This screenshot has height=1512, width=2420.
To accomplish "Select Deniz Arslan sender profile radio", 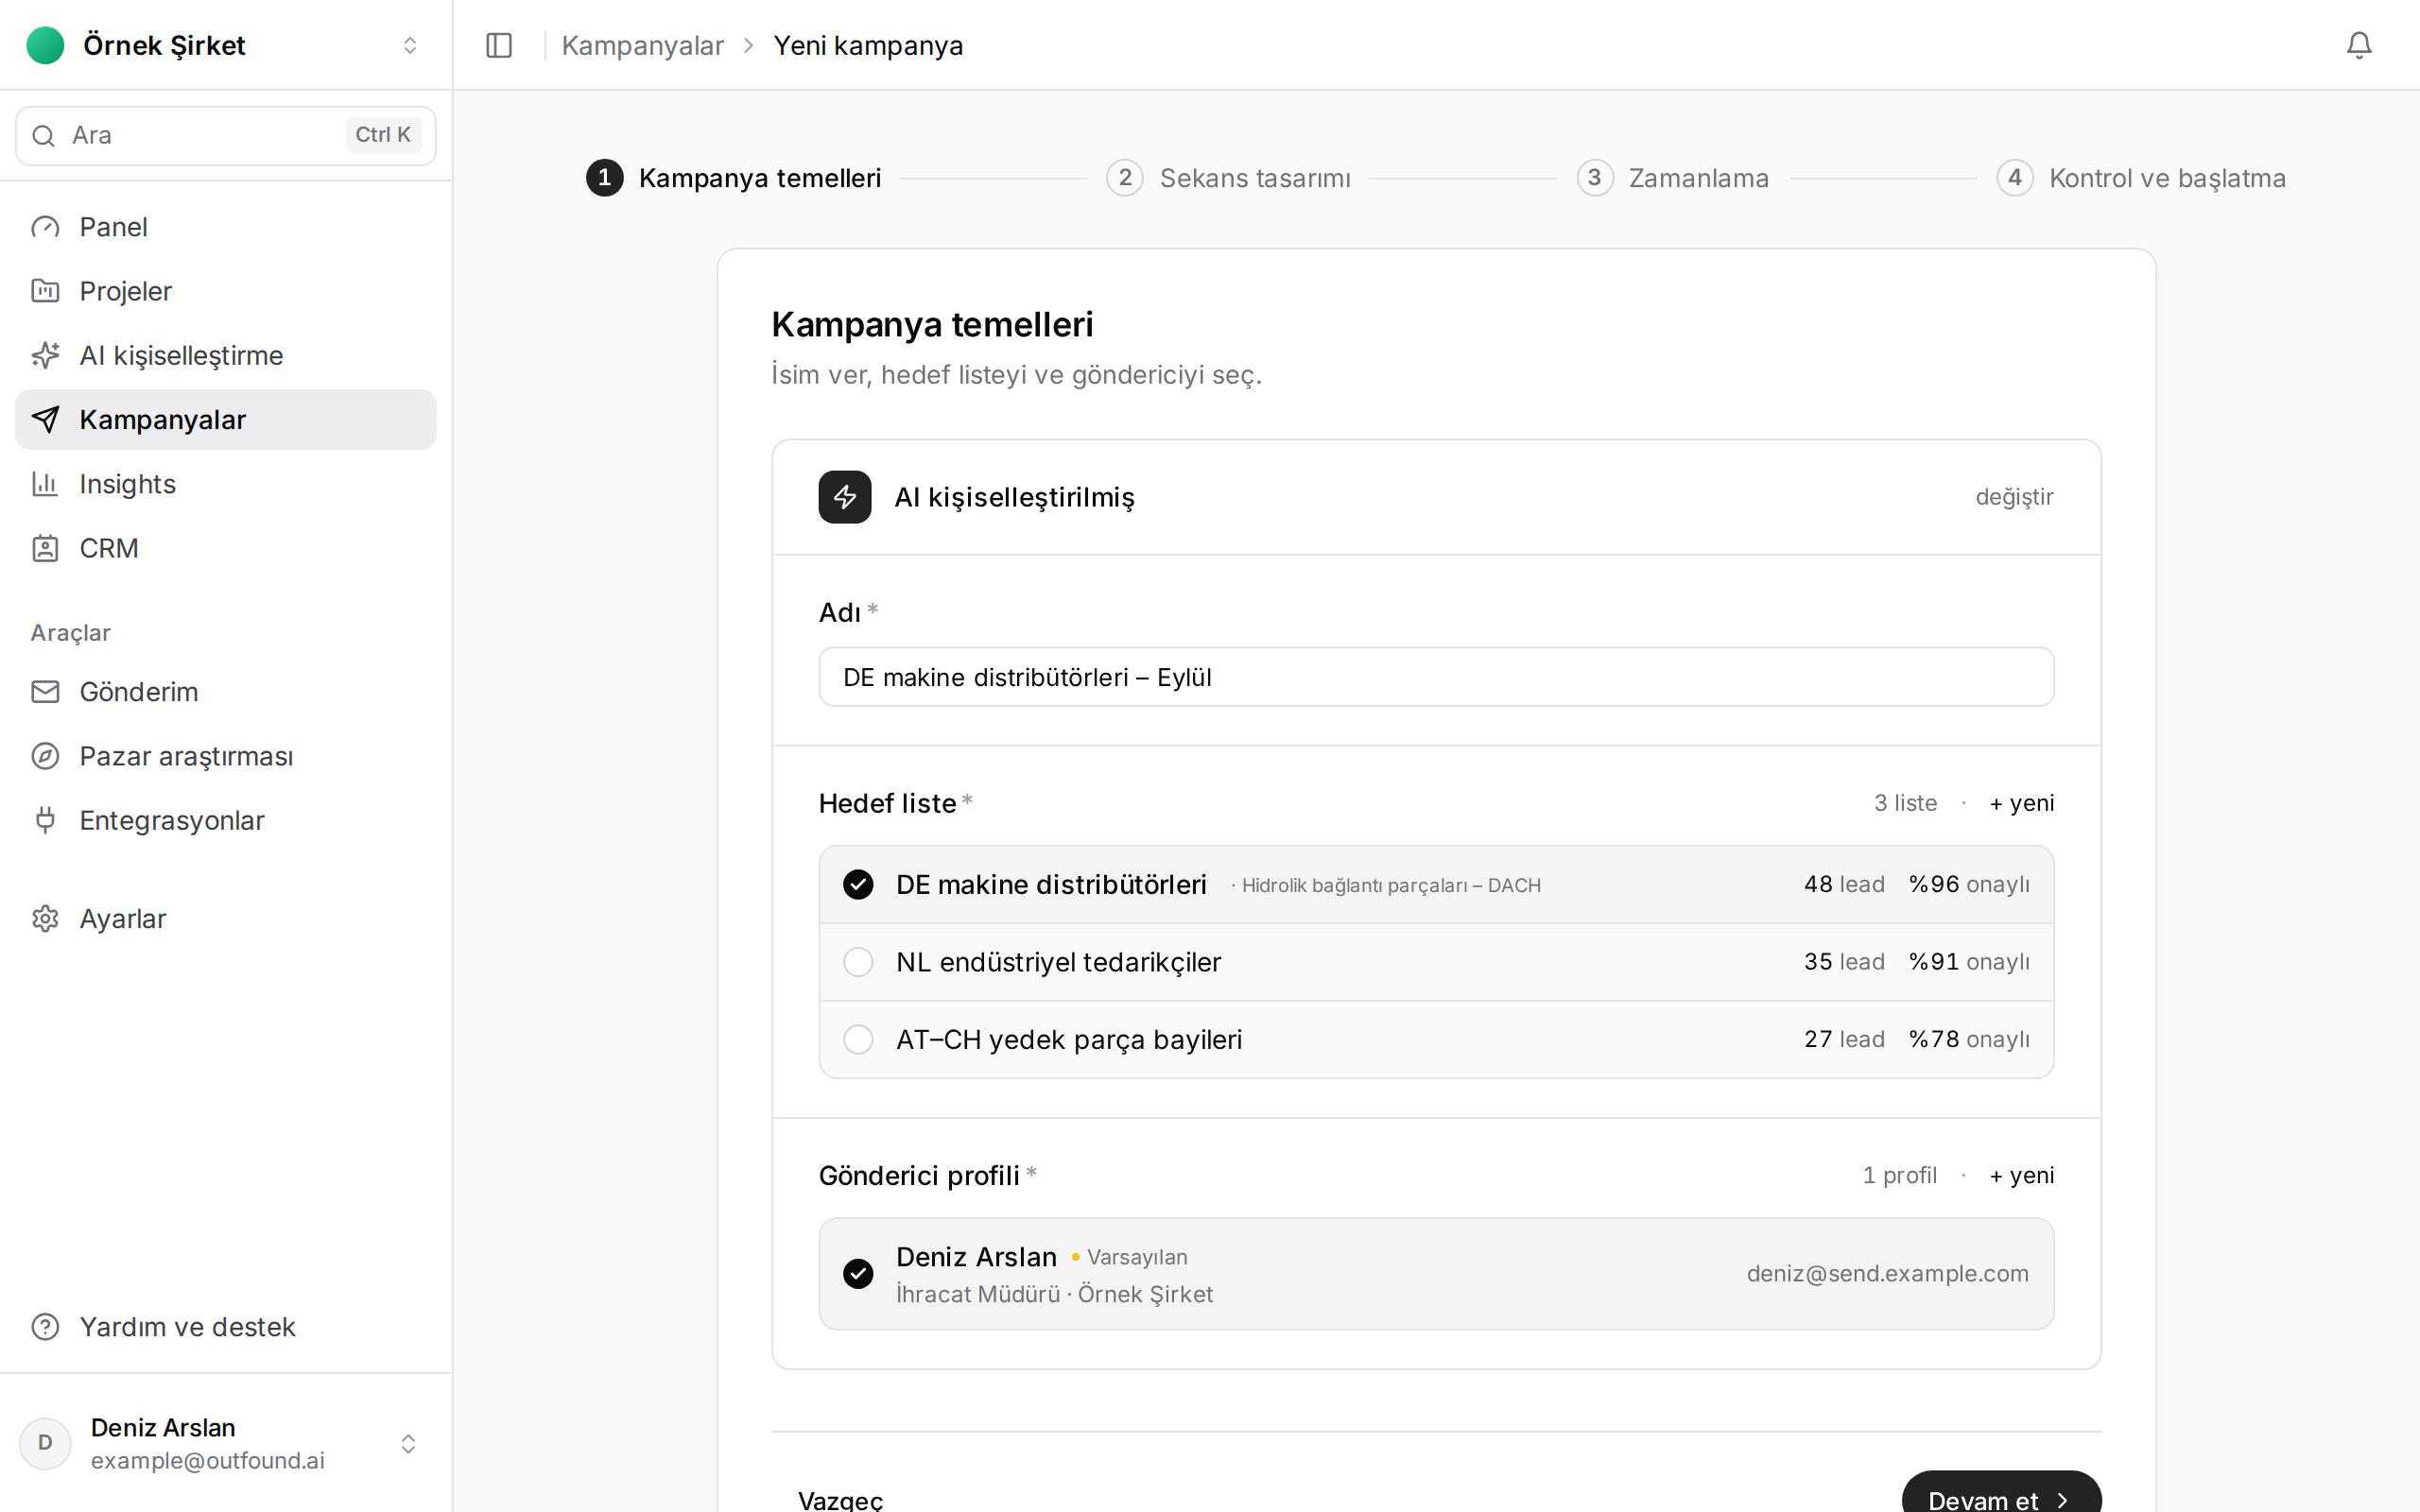I will tap(858, 1273).
